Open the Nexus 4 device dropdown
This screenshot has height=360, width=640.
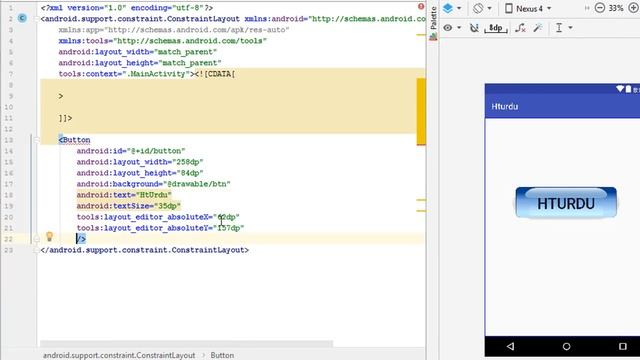pyautogui.click(x=528, y=9)
